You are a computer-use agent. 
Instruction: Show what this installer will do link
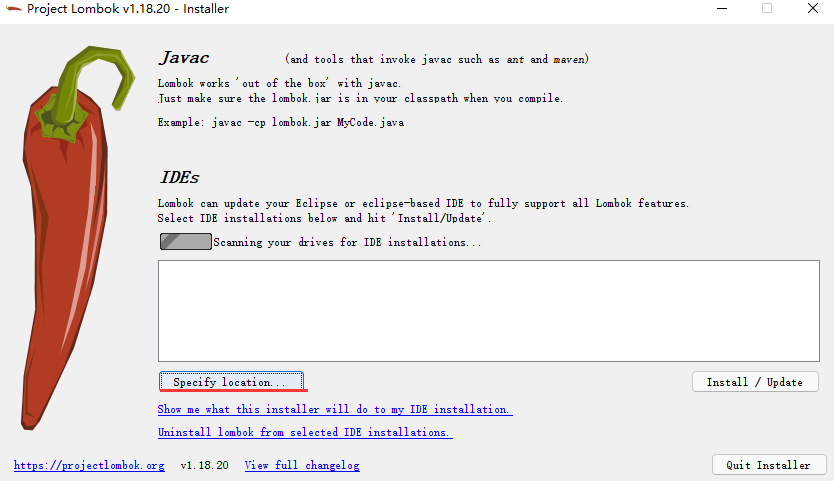pyautogui.click(x=335, y=409)
